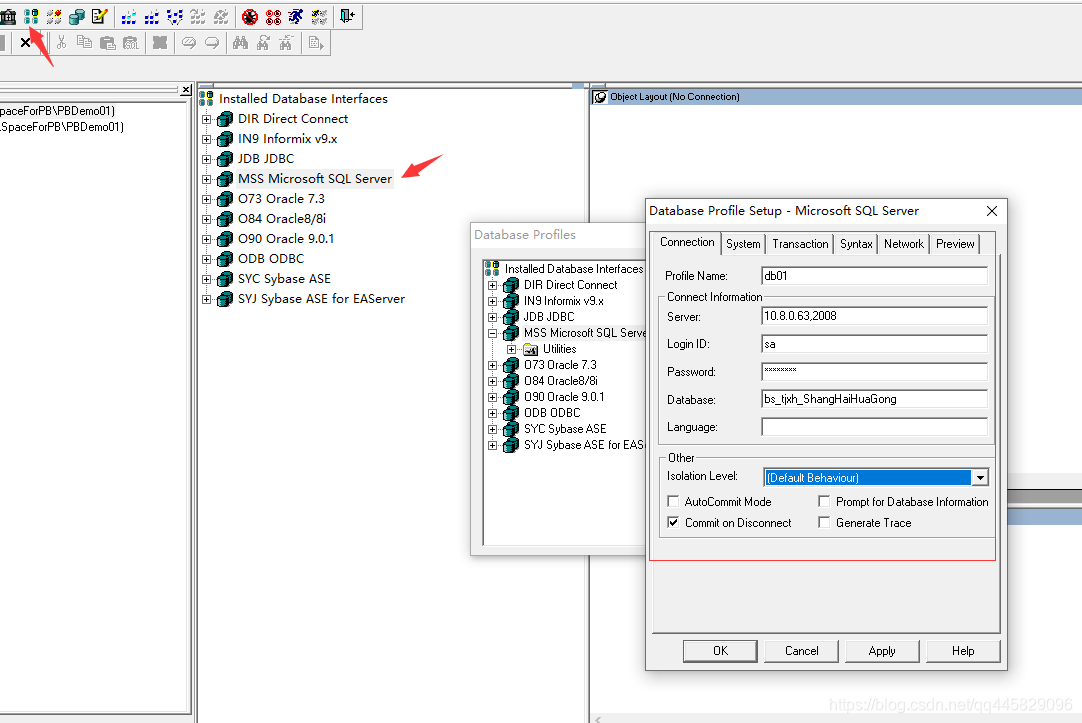Switch to the System tab
The width and height of the screenshot is (1082, 723).
point(743,244)
